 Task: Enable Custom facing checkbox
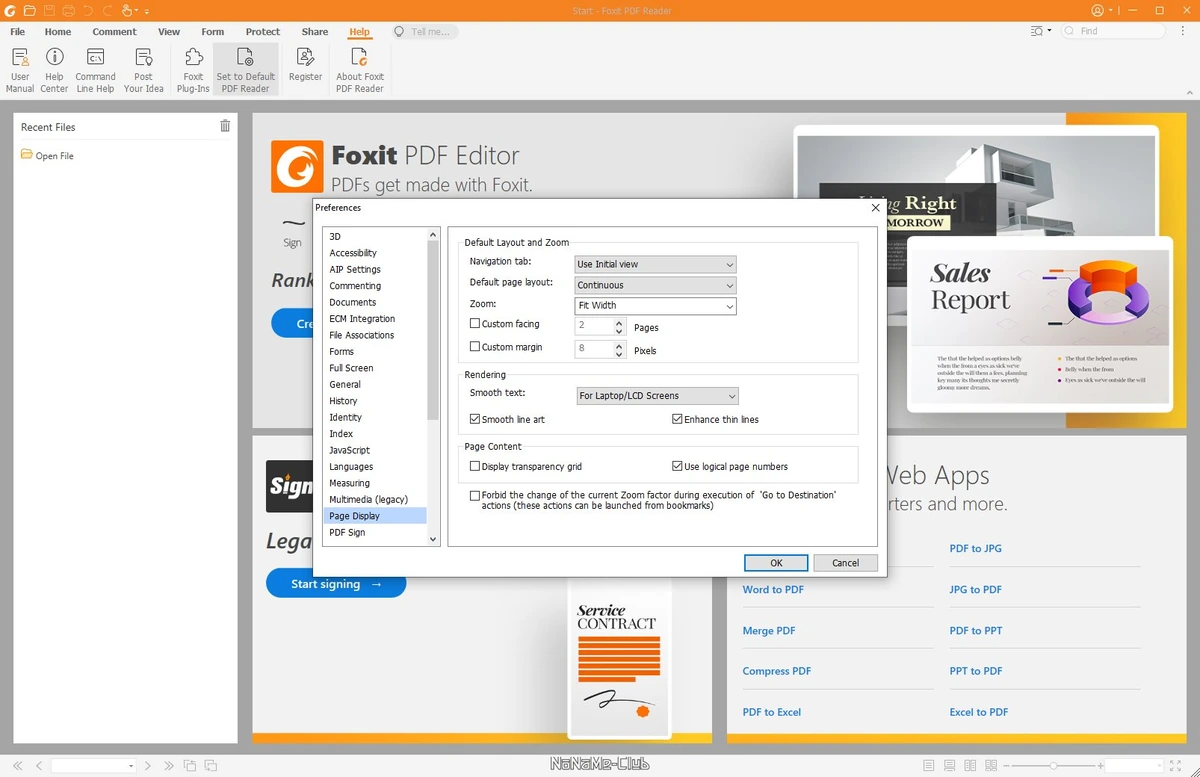tap(475, 324)
